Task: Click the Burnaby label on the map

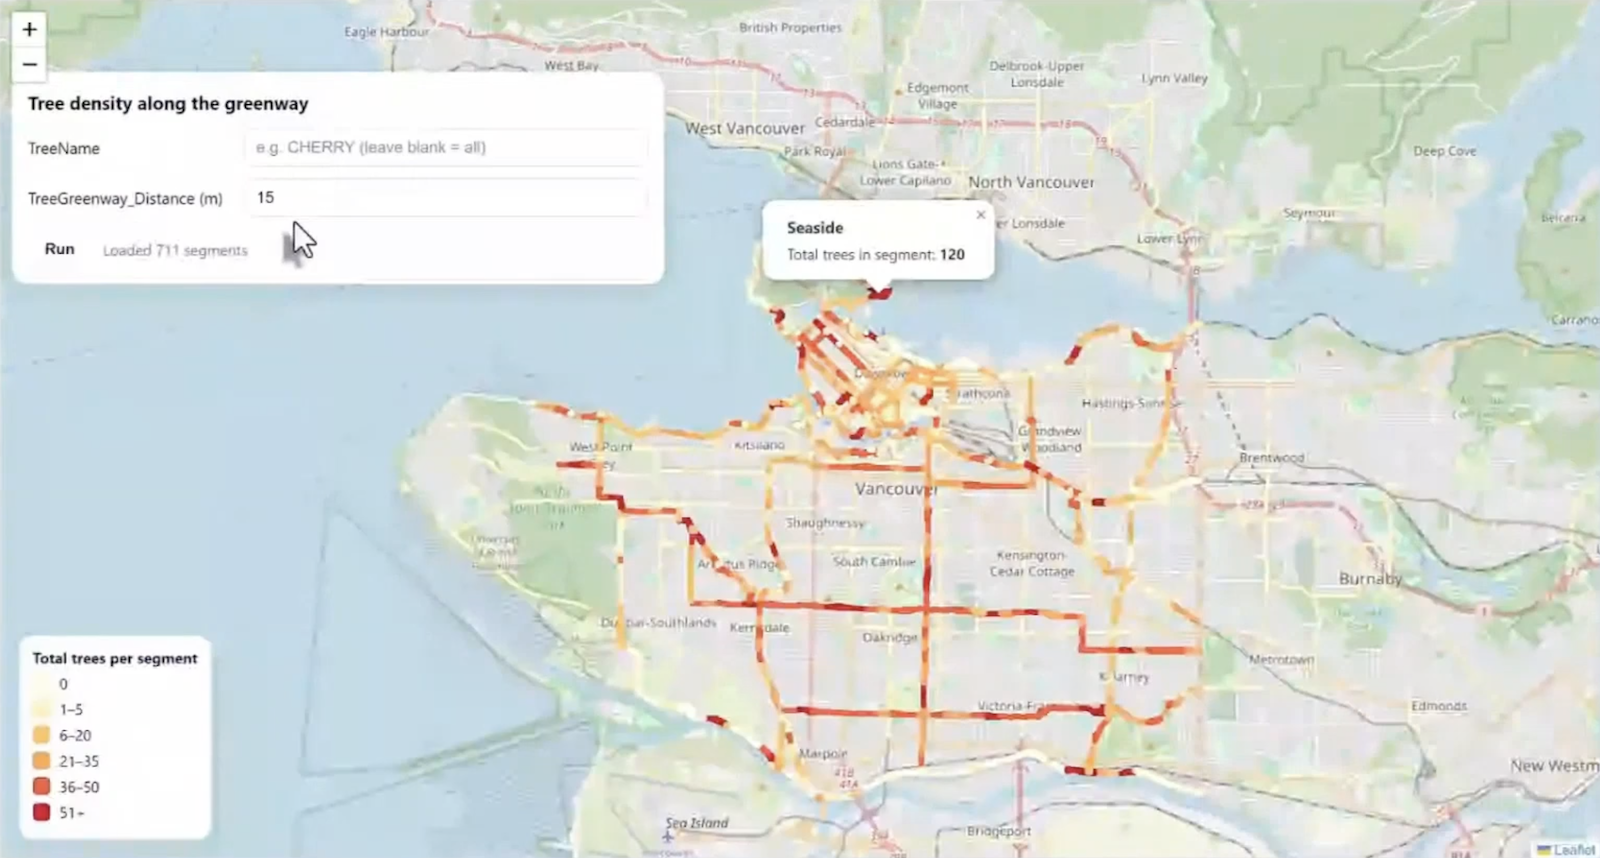Action: click(1370, 579)
